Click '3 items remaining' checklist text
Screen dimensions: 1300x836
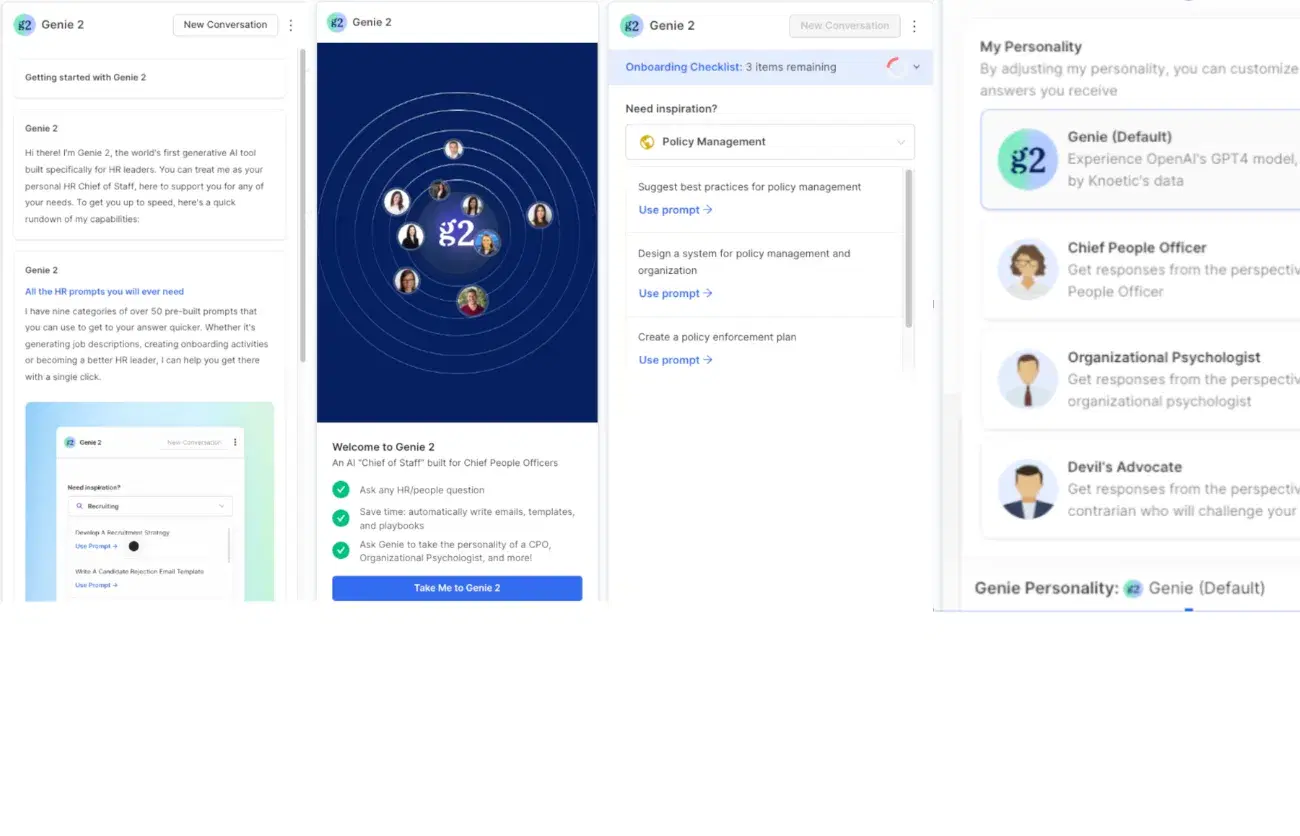coord(791,67)
